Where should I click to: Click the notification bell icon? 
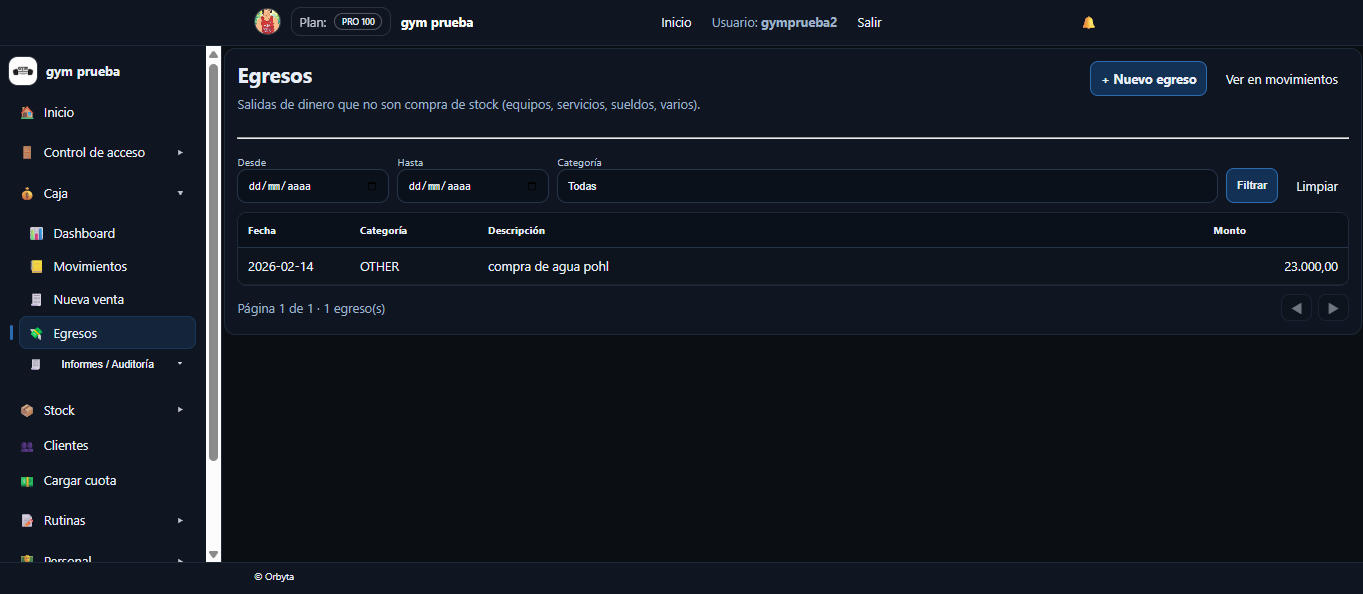click(1089, 22)
